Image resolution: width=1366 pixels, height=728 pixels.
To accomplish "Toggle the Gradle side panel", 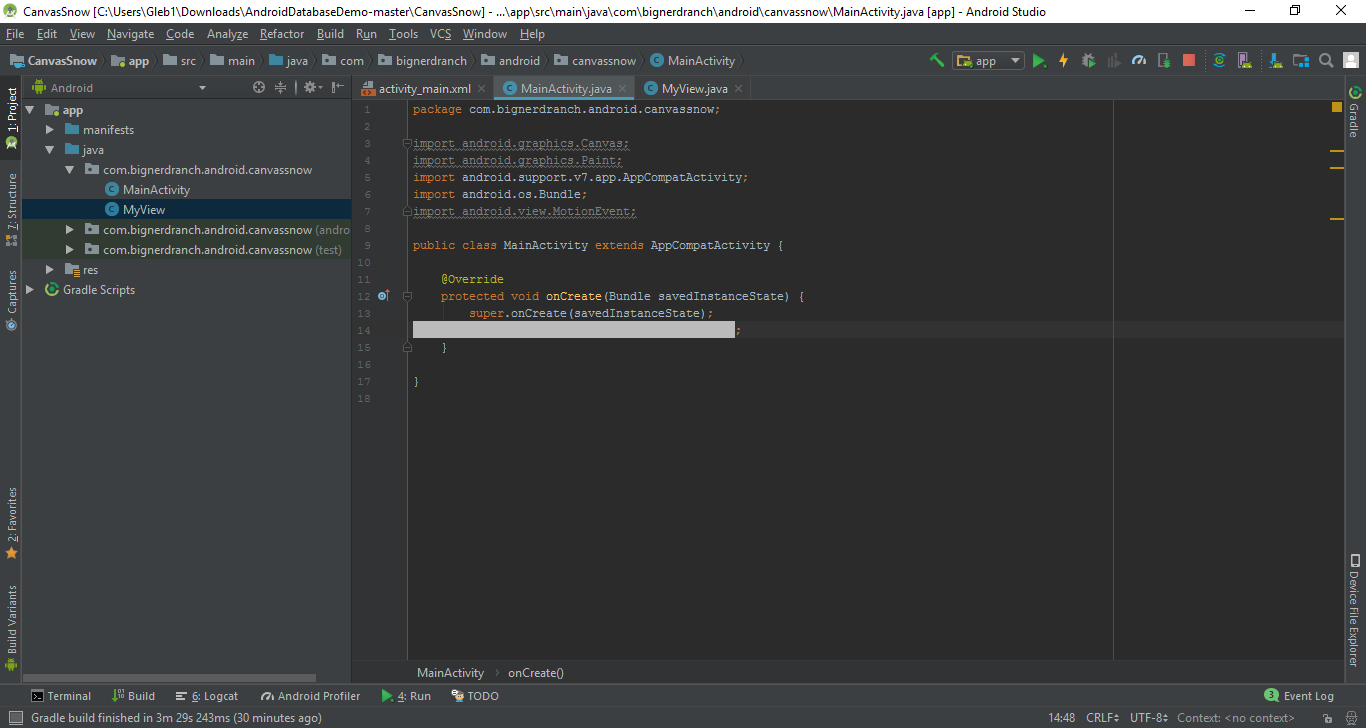I will [1355, 112].
